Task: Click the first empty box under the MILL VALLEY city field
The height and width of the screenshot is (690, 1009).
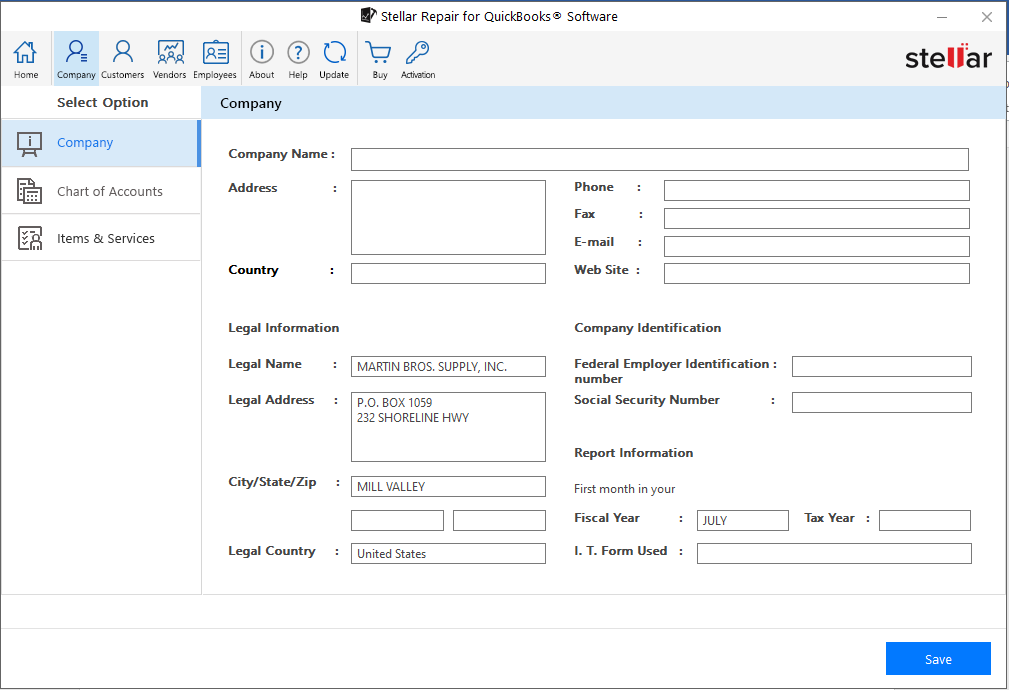Action: [398, 520]
